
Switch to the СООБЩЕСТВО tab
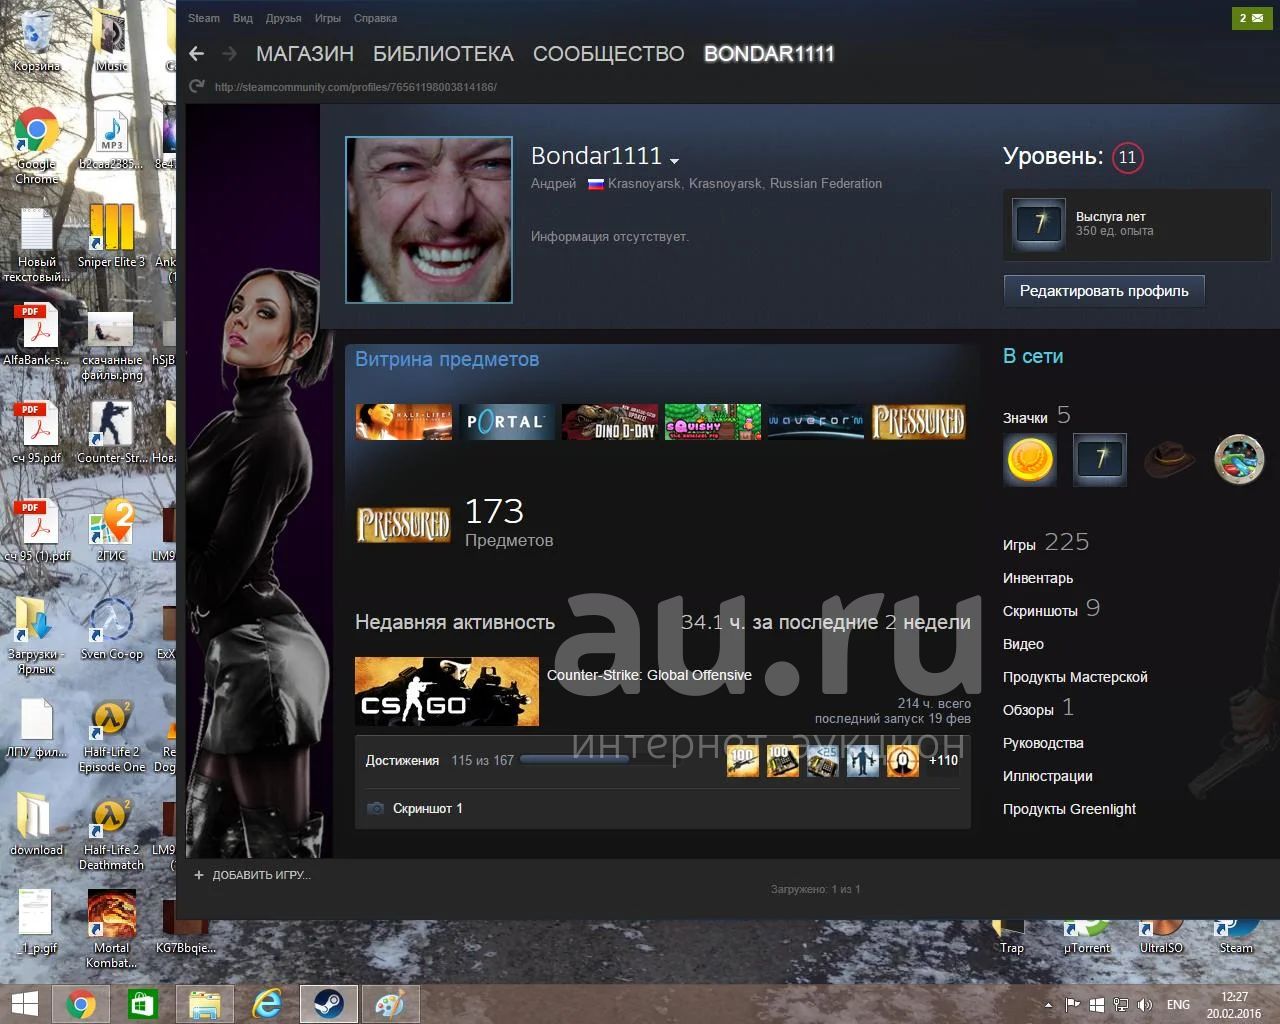pos(608,54)
